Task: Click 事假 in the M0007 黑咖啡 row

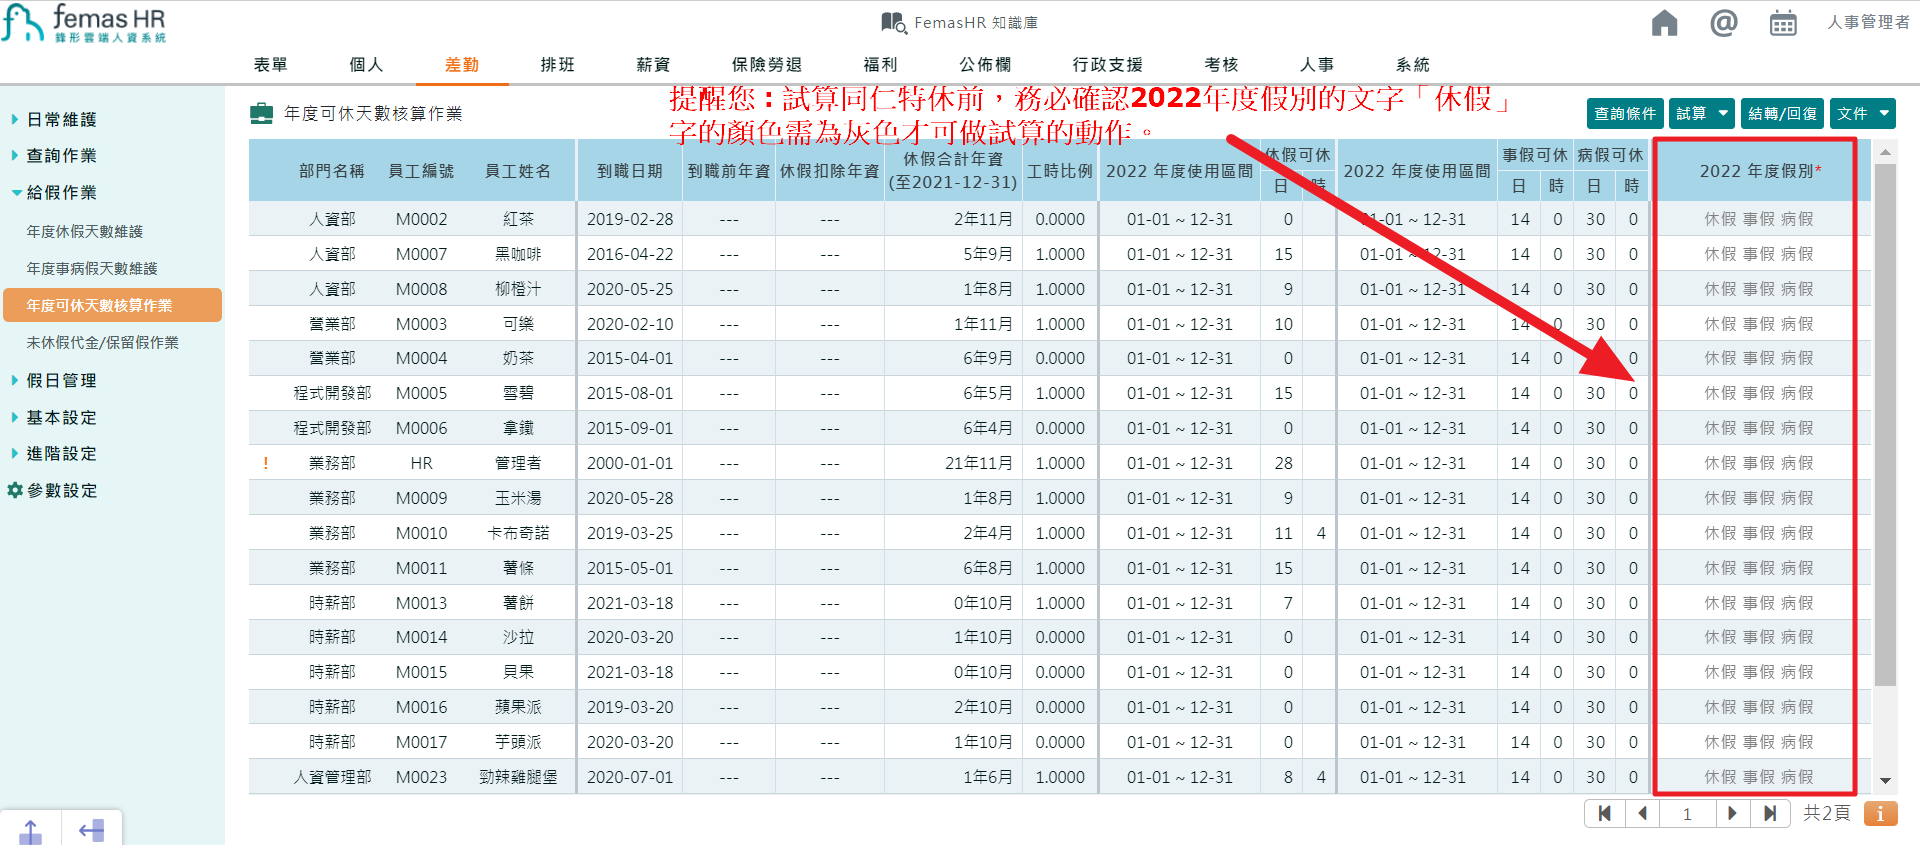Action: (1758, 254)
